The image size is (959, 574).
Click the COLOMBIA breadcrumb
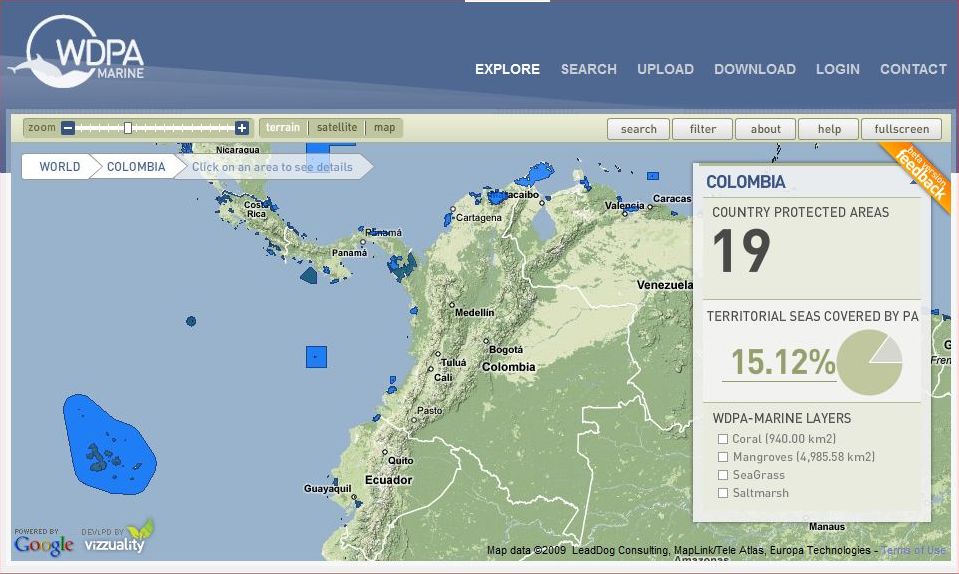point(136,166)
